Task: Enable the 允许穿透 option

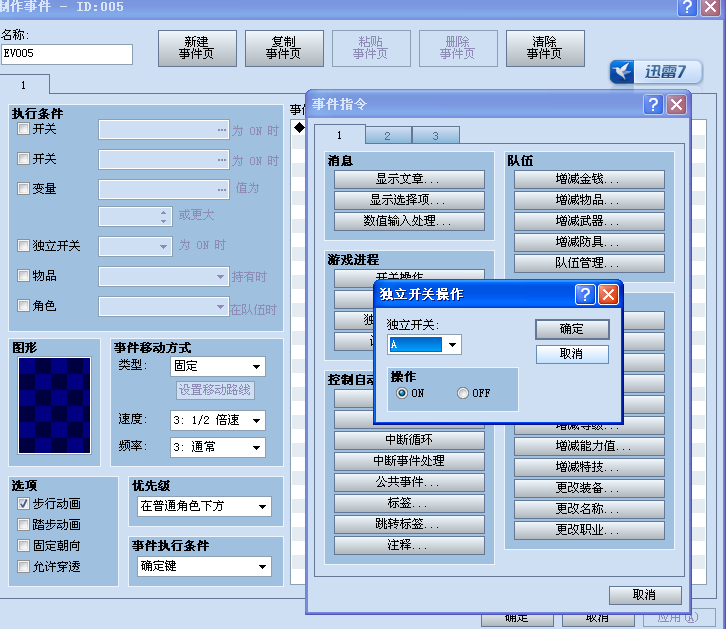Action: coord(23,566)
